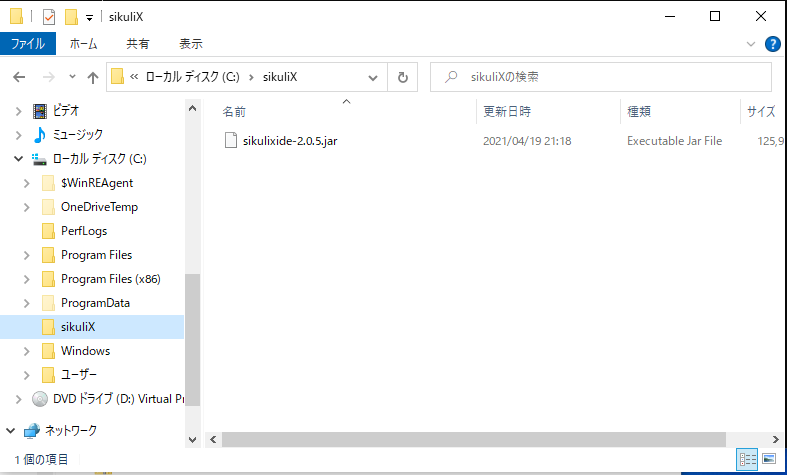This screenshot has height=475, width=787.
Task: Click the horizontal scrollbar in file list
Action: click(x=470, y=439)
